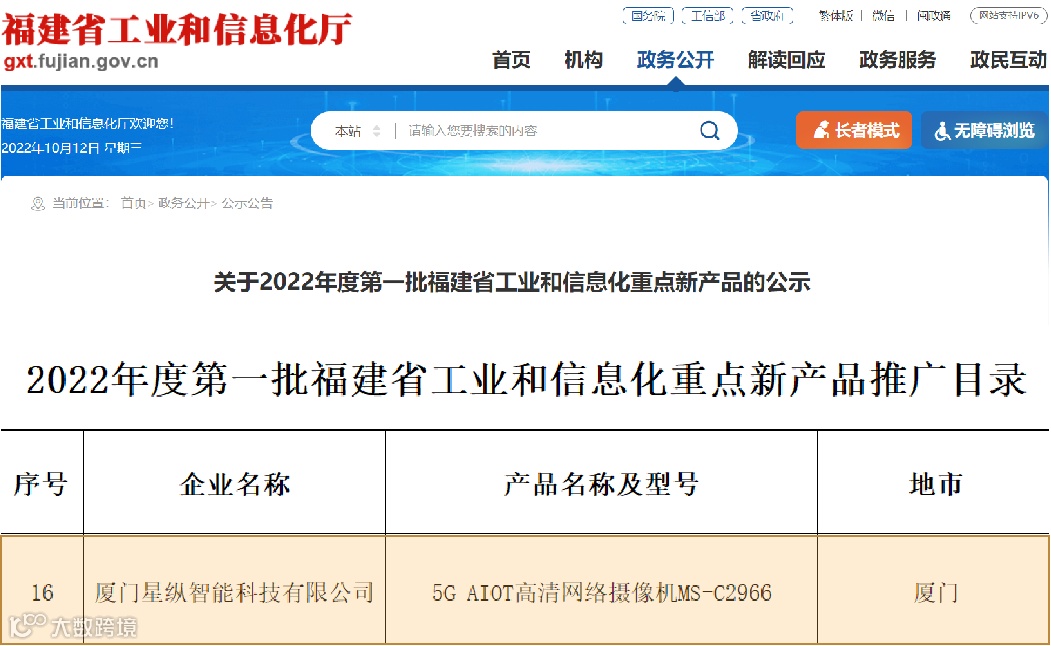This screenshot has height=646, width=1051.
Task: Open the 微信 link
Action: 883,15
